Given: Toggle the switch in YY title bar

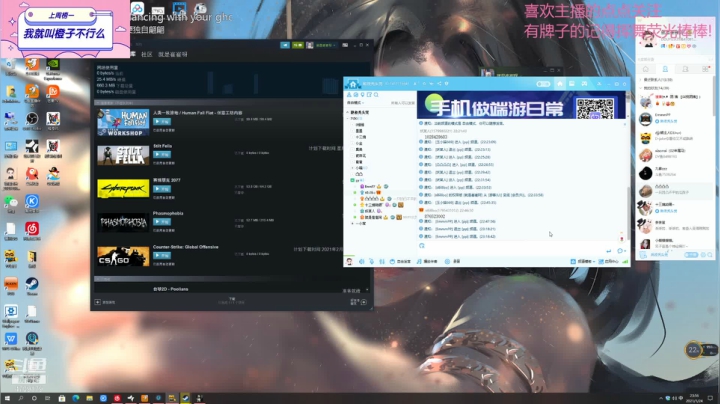Looking at the screenshot, I should [x=543, y=84].
